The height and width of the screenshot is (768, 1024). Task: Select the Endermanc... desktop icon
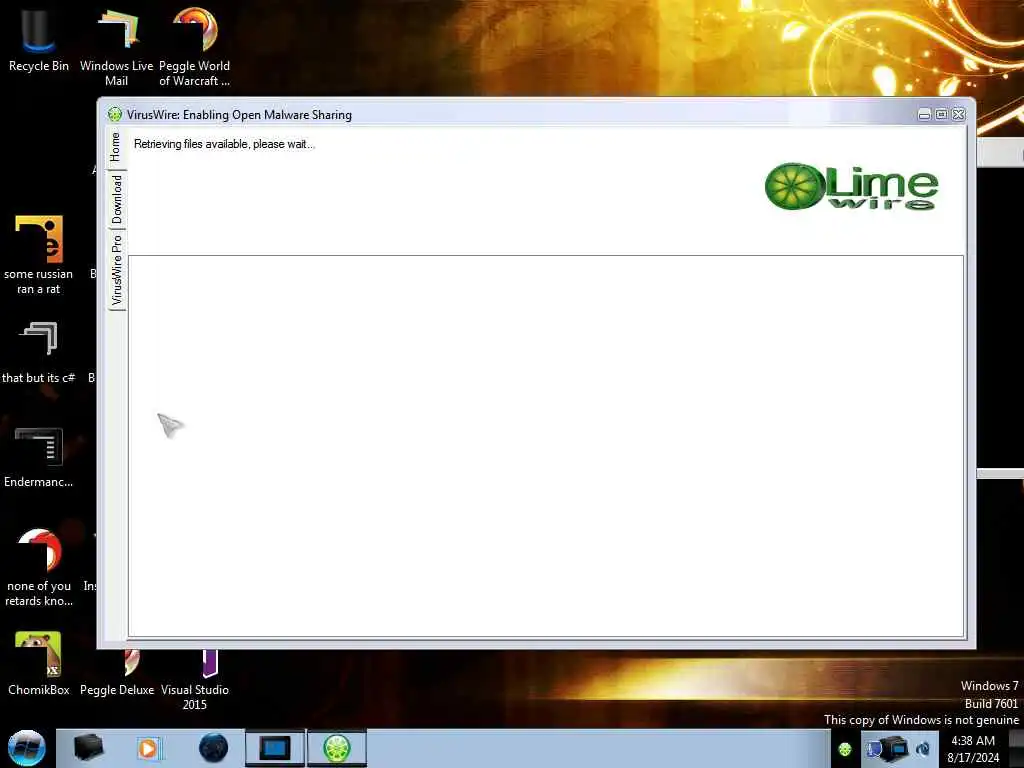pos(39,456)
